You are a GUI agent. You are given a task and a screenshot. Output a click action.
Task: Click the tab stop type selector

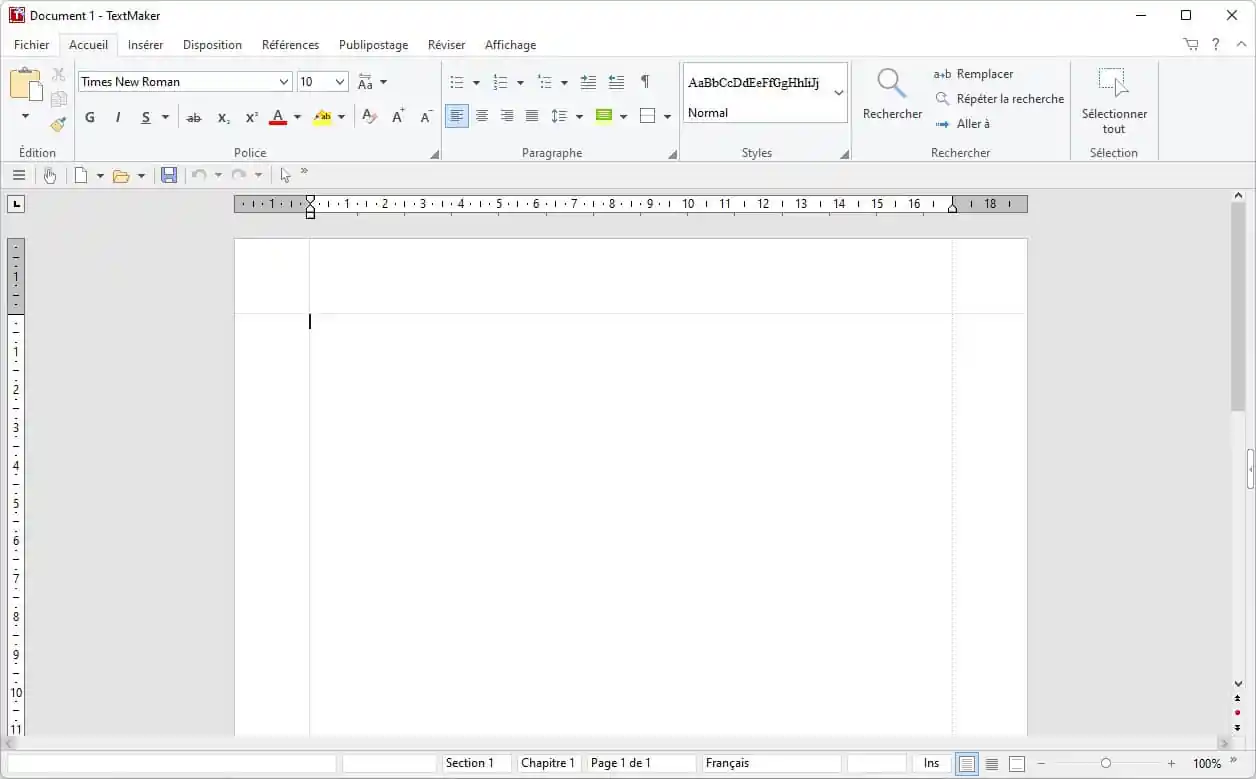(x=16, y=204)
